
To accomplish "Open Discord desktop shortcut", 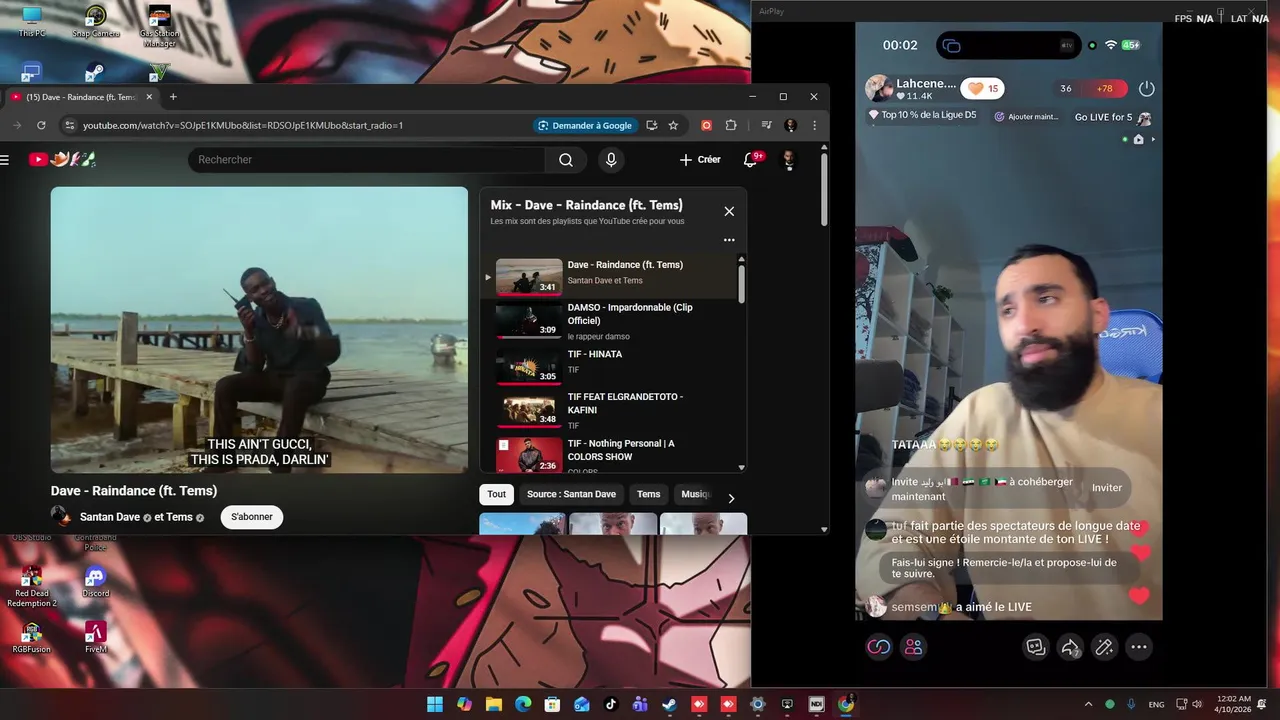I will tap(96, 581).
